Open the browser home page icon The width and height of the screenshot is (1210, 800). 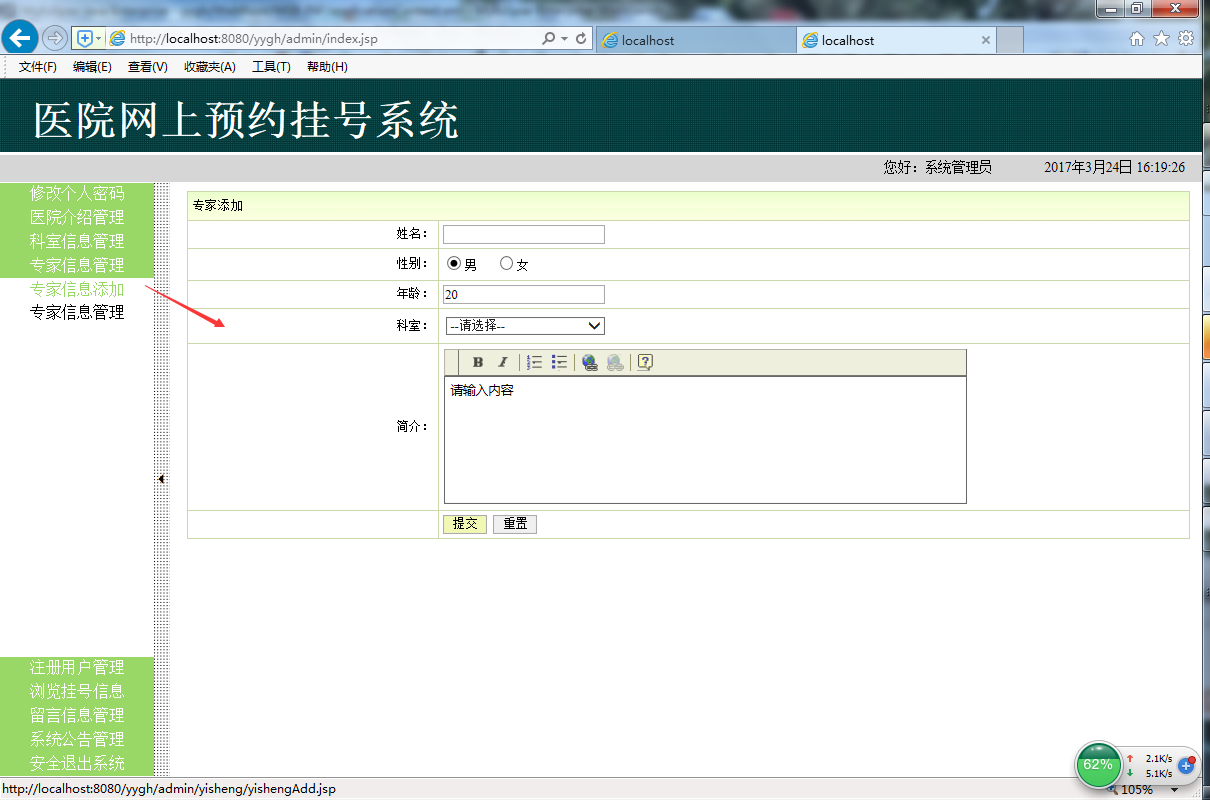1136,39
